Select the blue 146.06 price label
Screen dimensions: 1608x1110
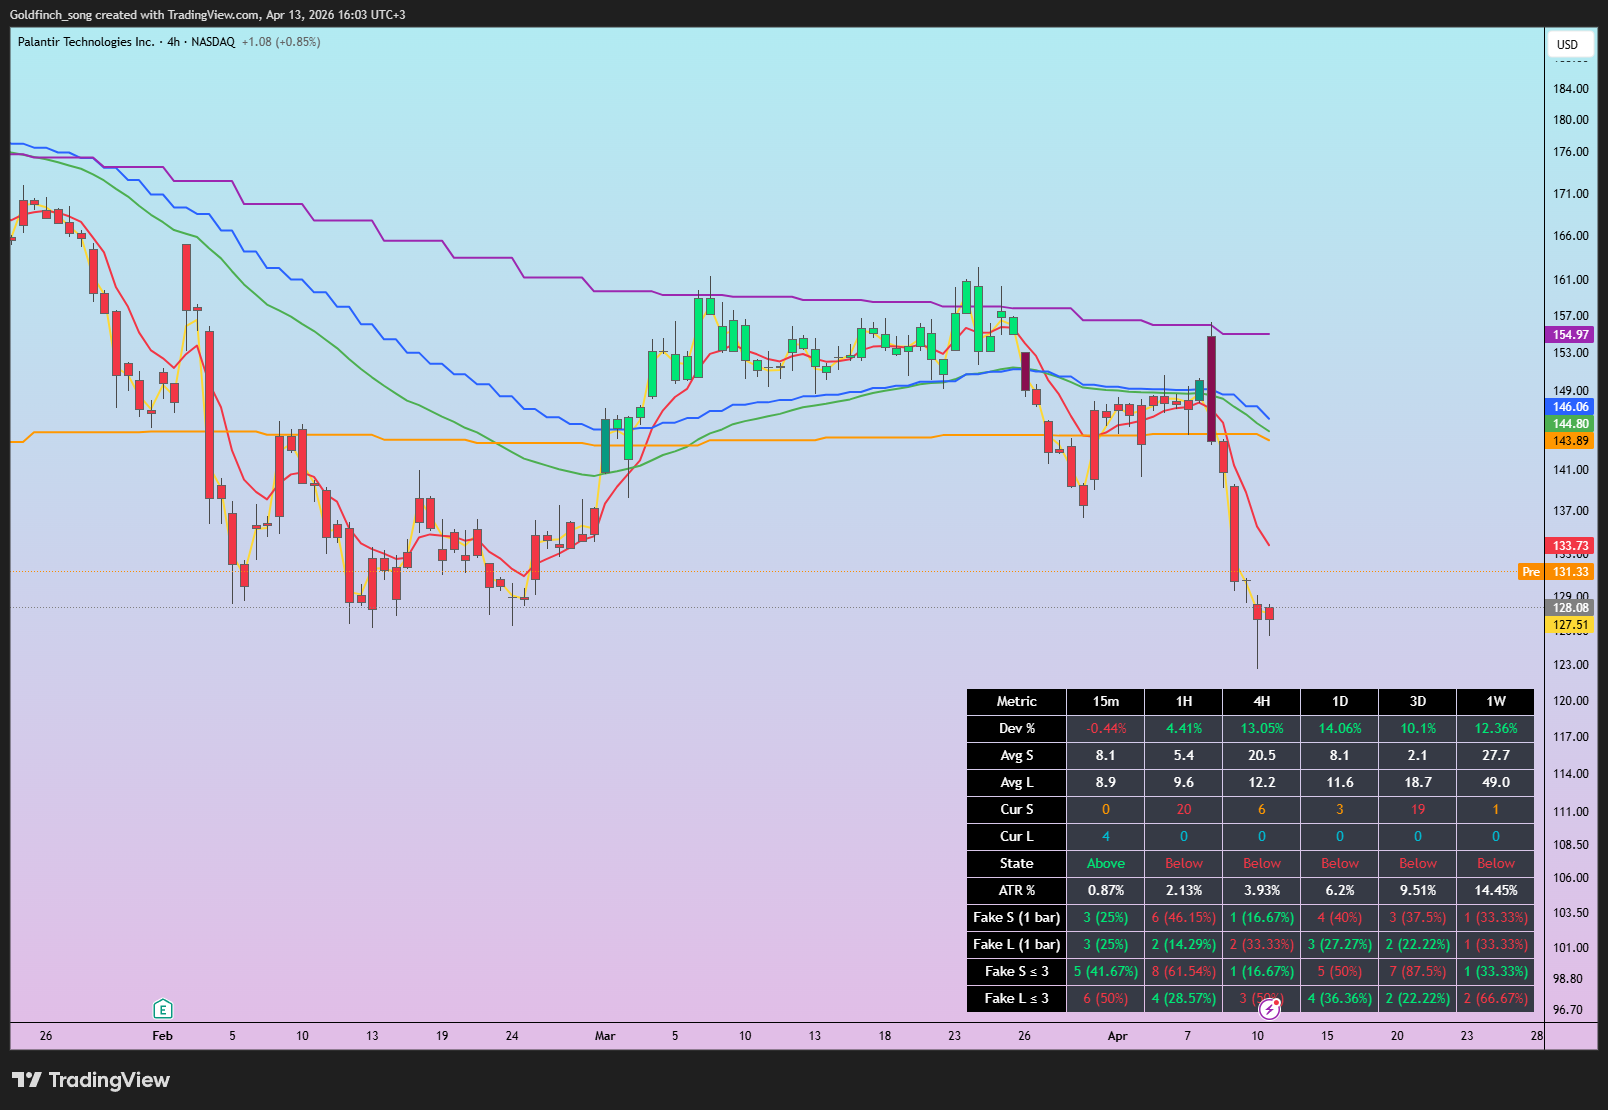pyautogui.click(x=1570, y=407)
